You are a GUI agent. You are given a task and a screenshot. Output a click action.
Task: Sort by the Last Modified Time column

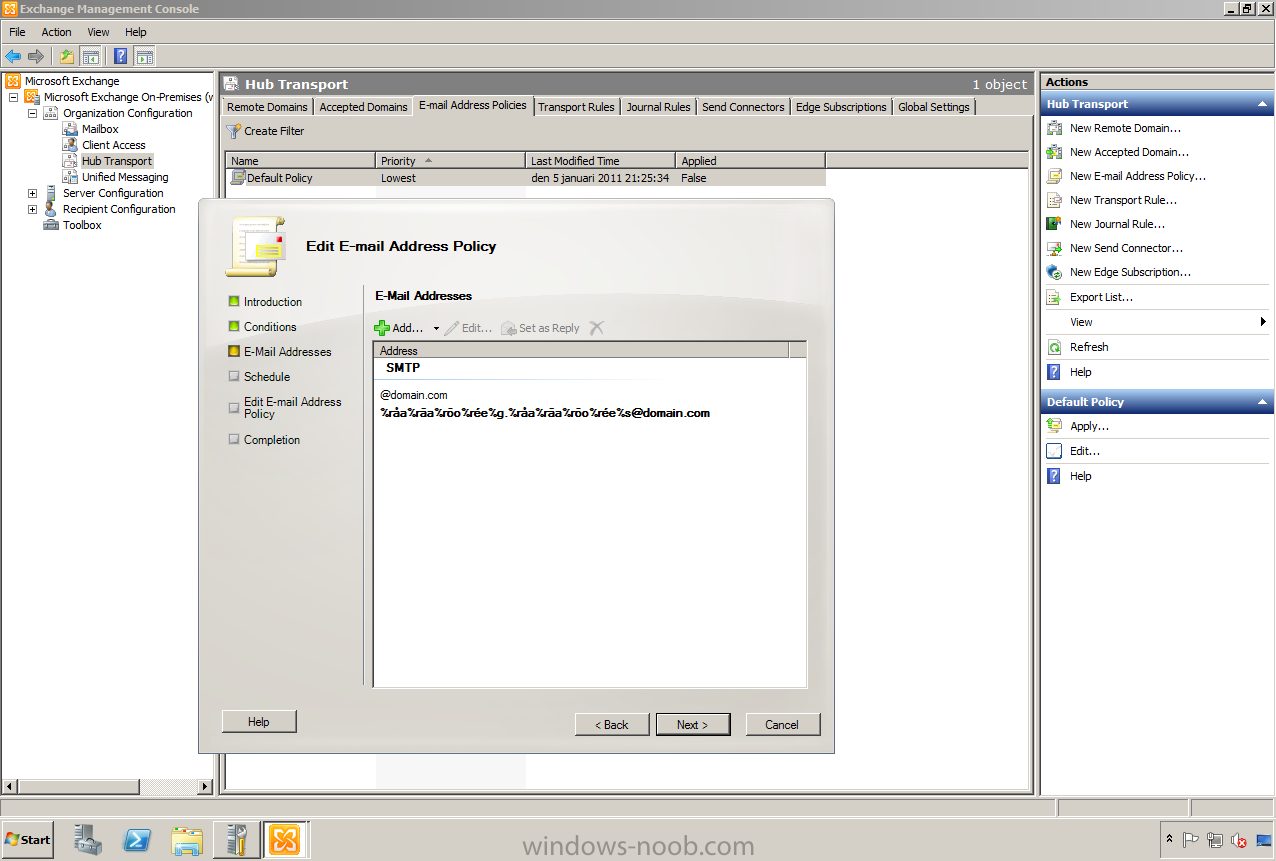600,160
